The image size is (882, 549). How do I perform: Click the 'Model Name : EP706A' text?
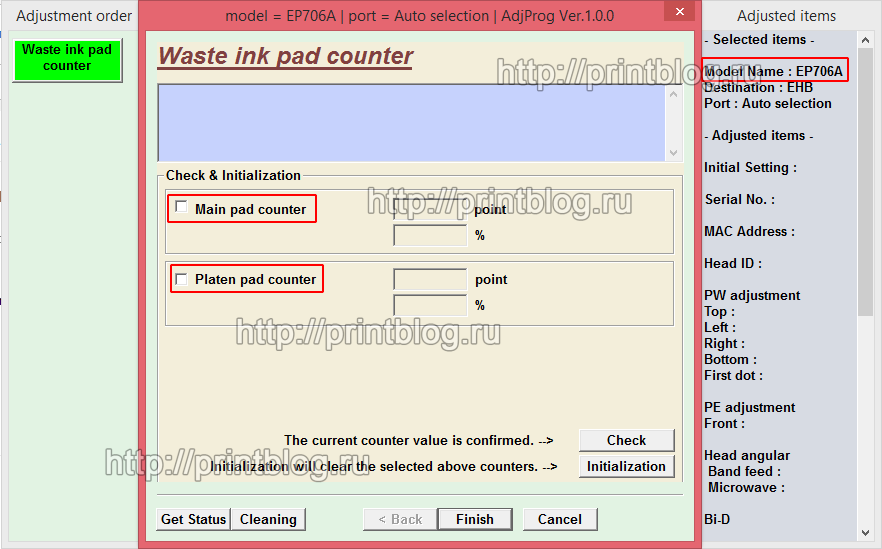(773, 71)
